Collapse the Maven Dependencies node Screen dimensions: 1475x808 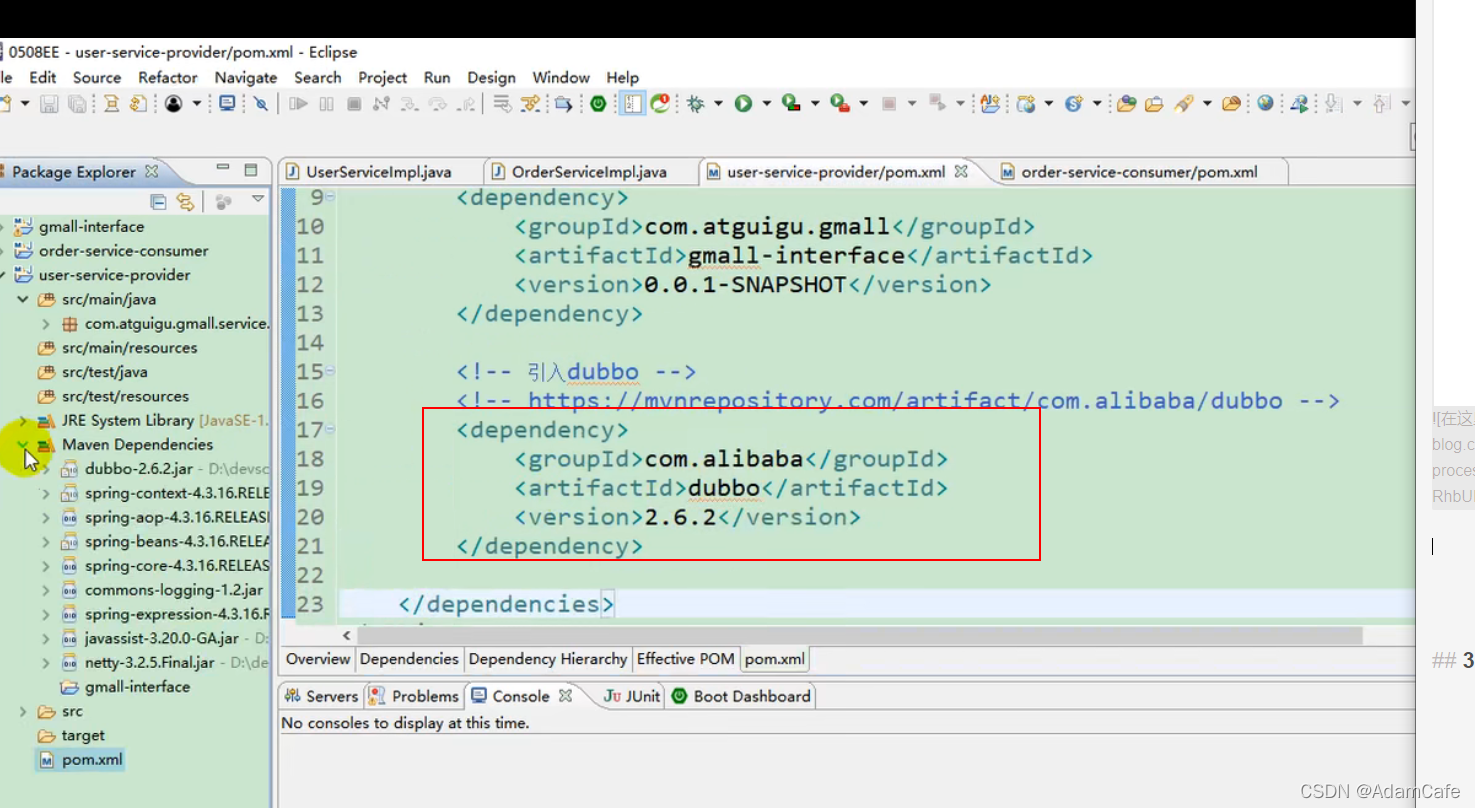point(23,444)
